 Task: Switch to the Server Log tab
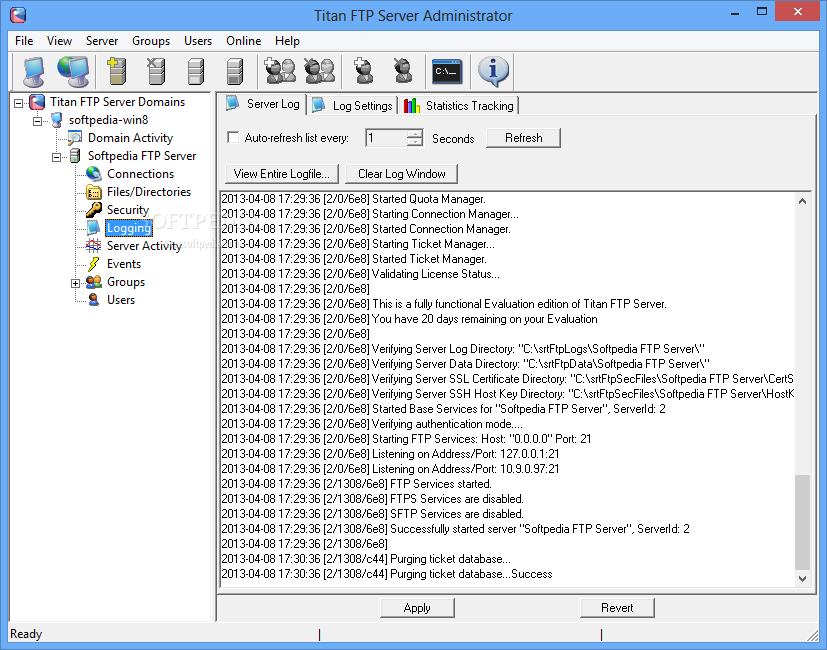pyautogui.click(x=263, y=104)
